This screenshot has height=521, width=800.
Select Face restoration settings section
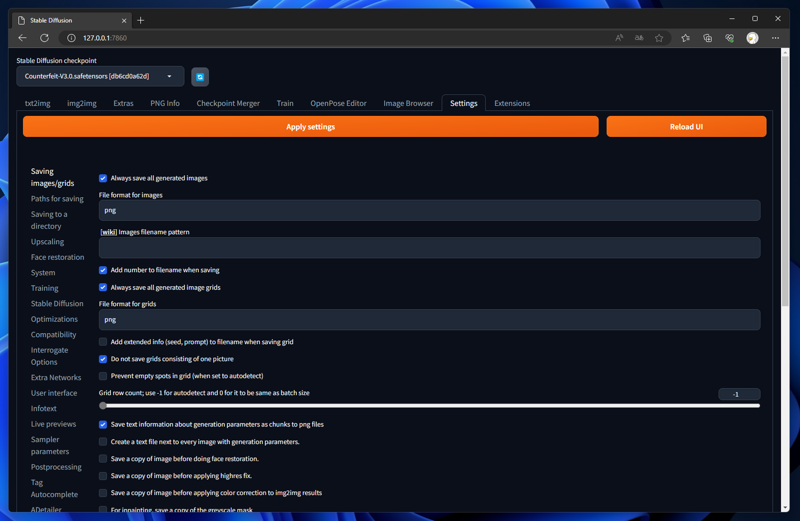[58, 257]
